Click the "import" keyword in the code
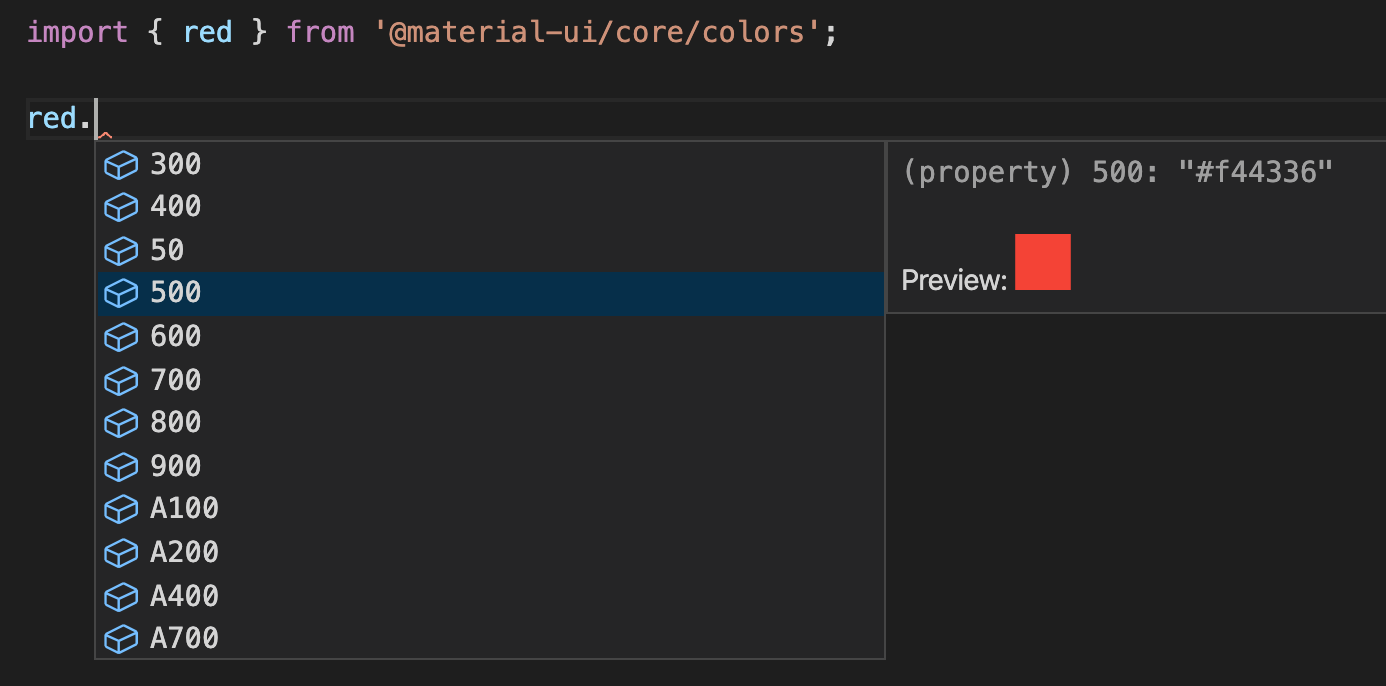The width and height of the screenshot is (1386, 686). tap(77, 32)
